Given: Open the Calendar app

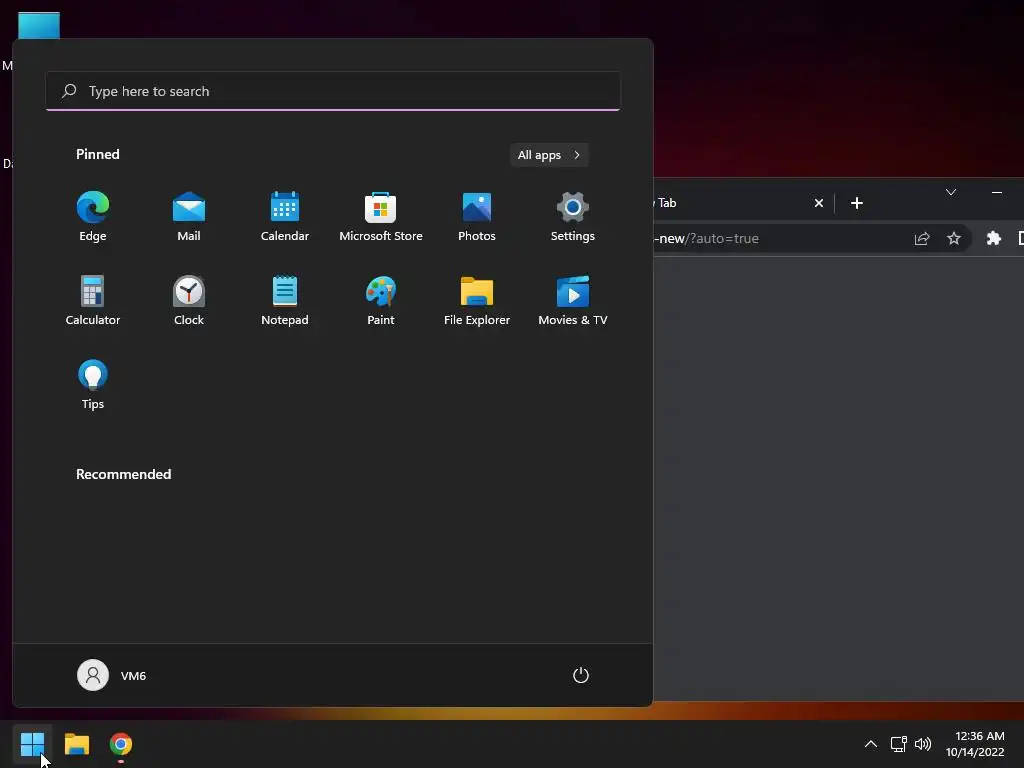Looking at the screenshot, I should point(285,217).
